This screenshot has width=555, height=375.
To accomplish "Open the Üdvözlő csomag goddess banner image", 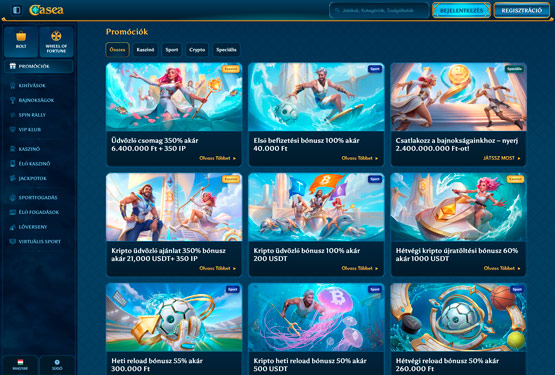I will pyautogui.click(x=174, y=97).
